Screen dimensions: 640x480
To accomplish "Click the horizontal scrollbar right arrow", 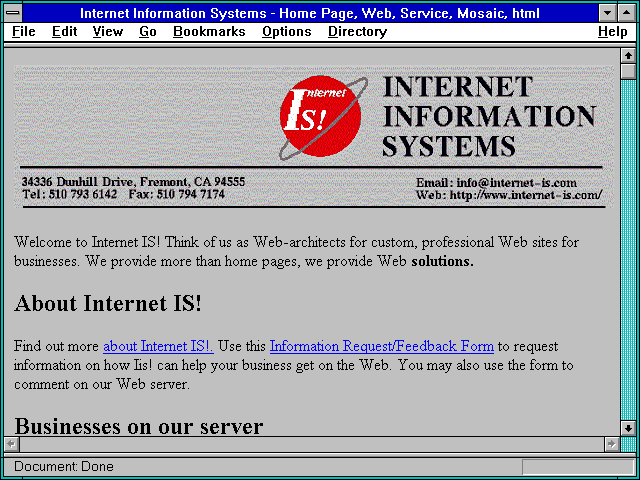I will (611, 444).
